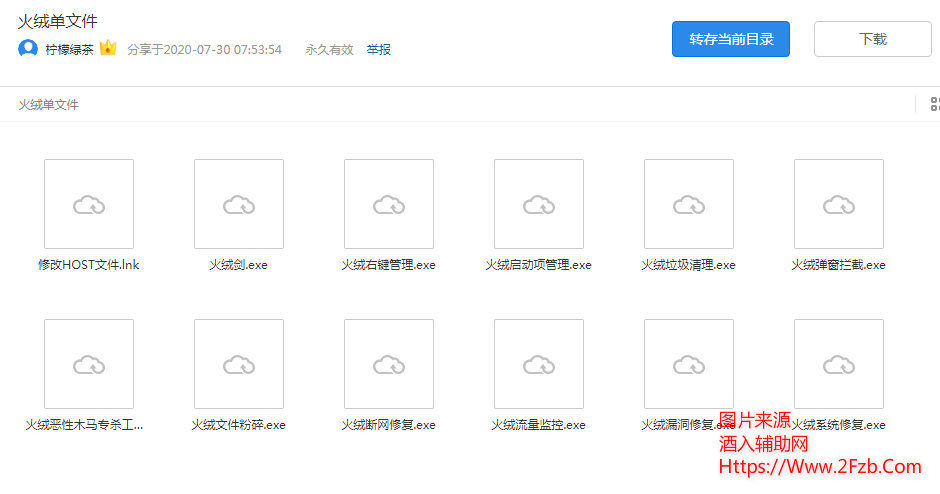Select the 火绒系统修复.exe file thumbnail
940x494 pixels.
[839, 364]
